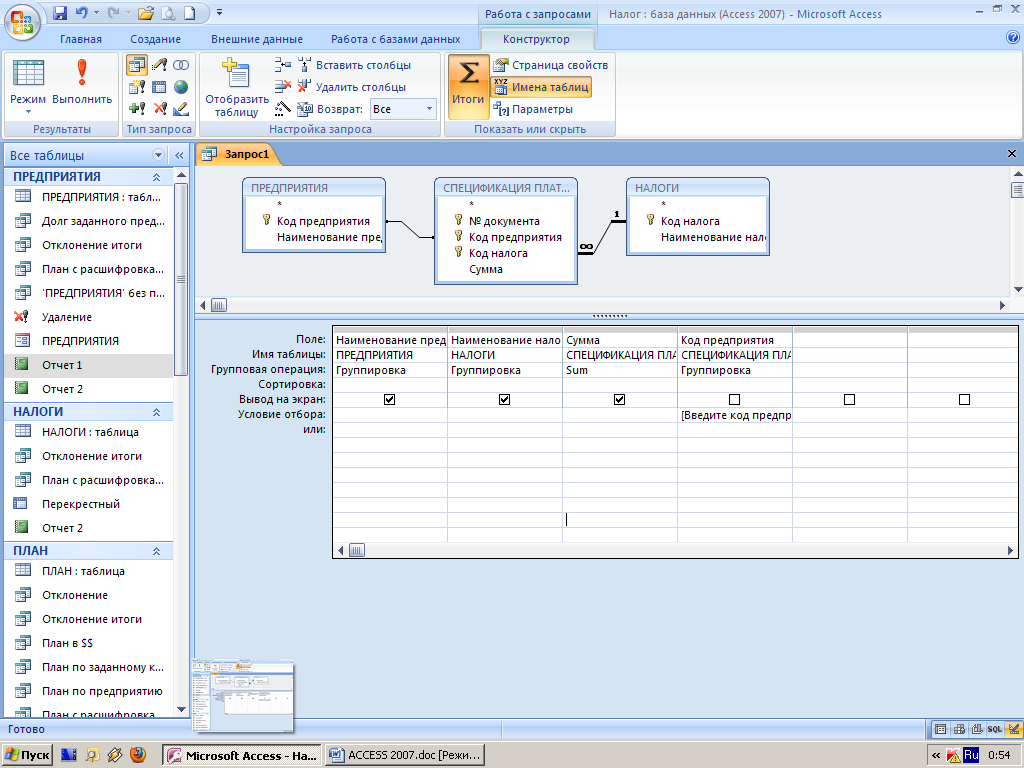This screenshot has height=768, width=1024.
Task: Select the Конструктор ribbon tab
Action: click(537, 39)
